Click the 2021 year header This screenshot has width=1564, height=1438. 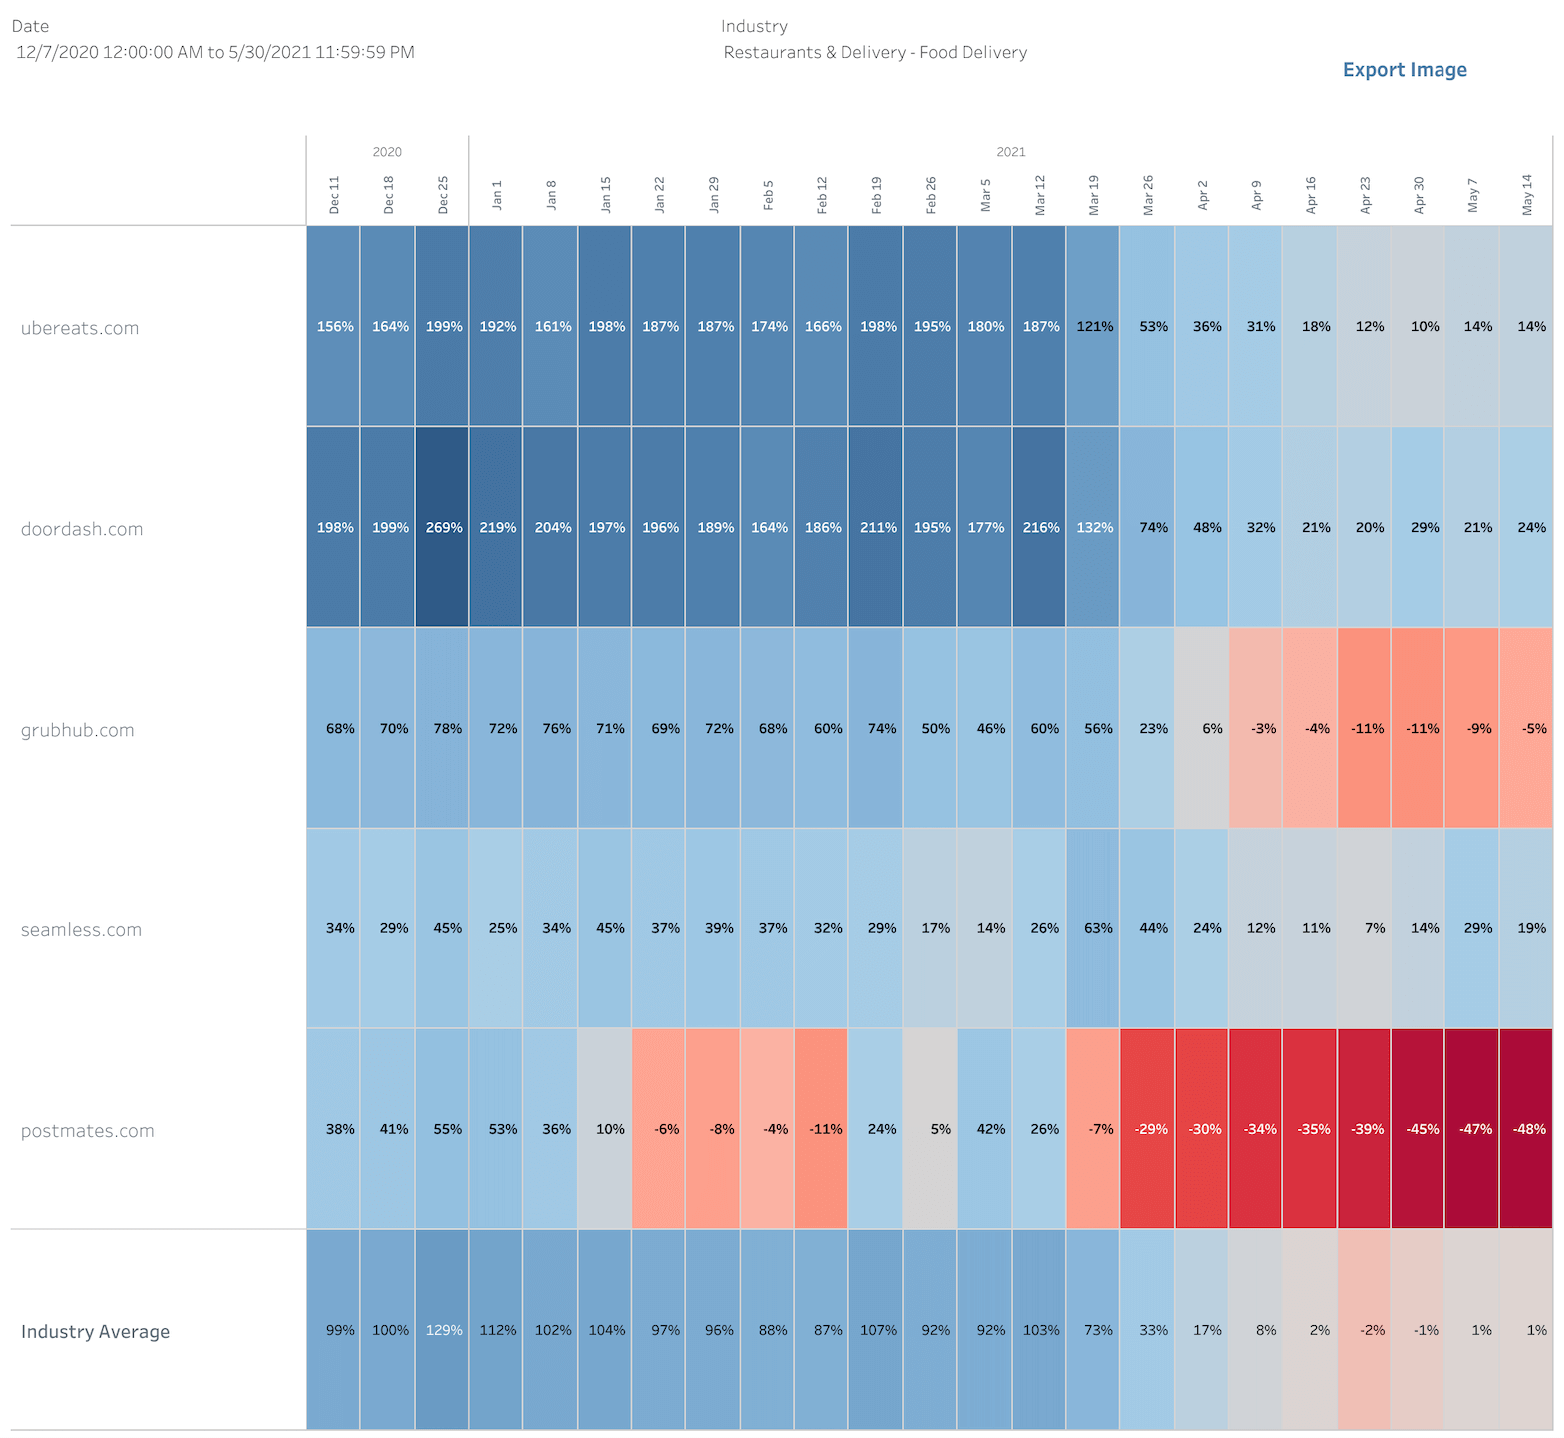pos(1011,152)
